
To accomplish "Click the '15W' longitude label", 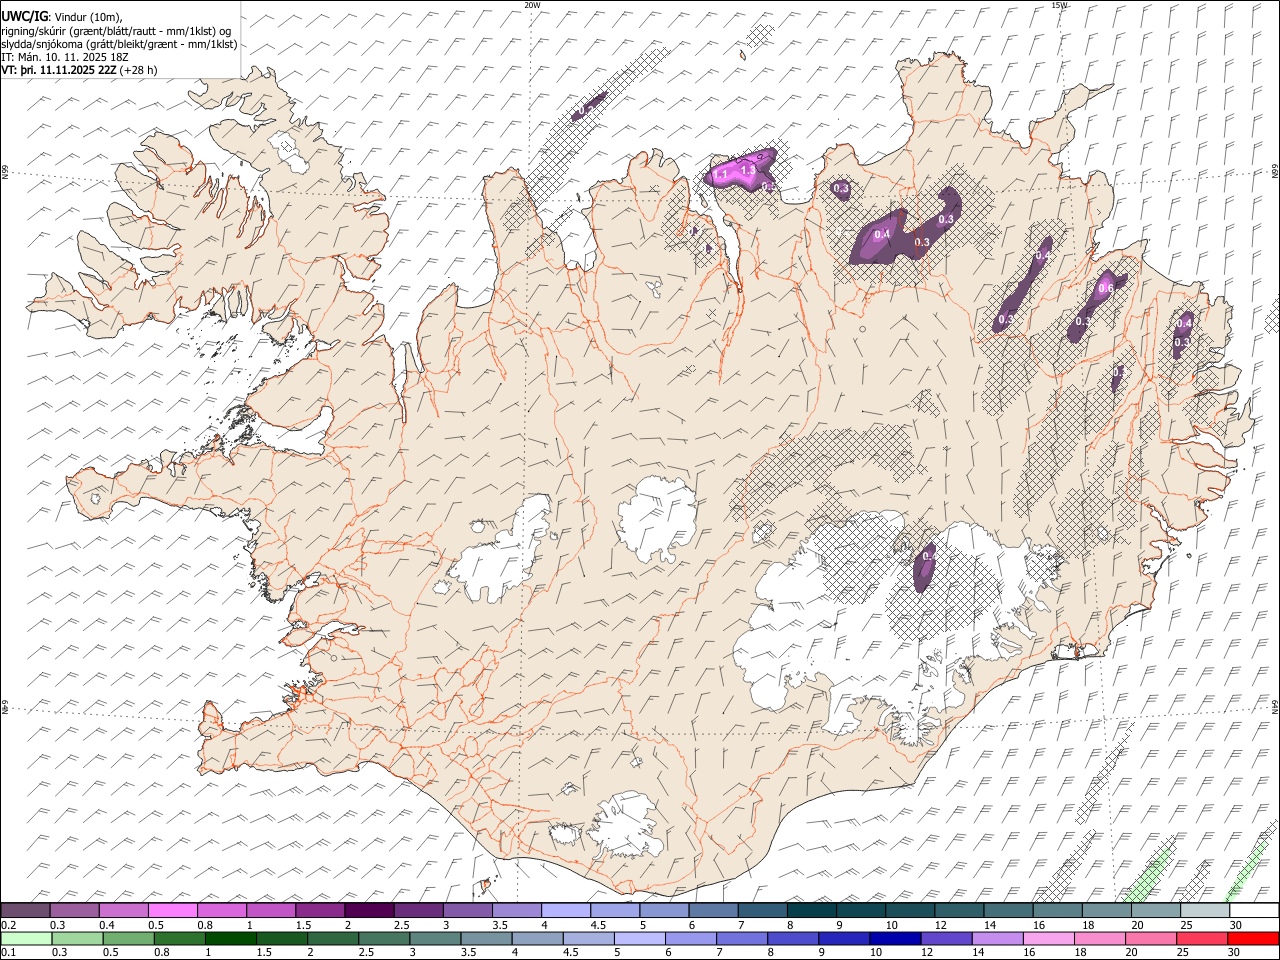I will (1059, 5).
